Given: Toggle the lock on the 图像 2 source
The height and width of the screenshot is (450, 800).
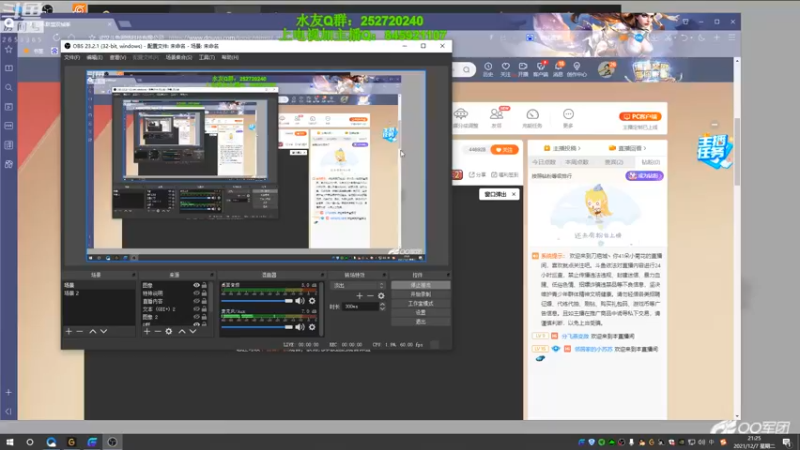Looking at the screenshot, I should [x=204, y=317].
